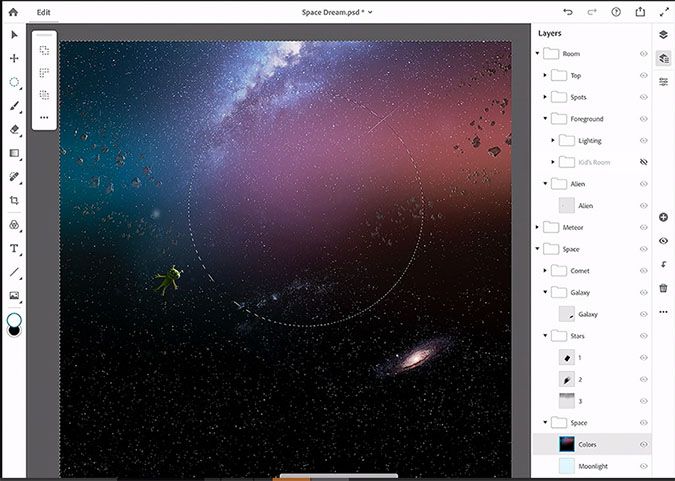The height and width of the screenshot is (481, 675).
Task: Open the Space Dream.psd file name dropdown
Action: click(x=337, y=12)
